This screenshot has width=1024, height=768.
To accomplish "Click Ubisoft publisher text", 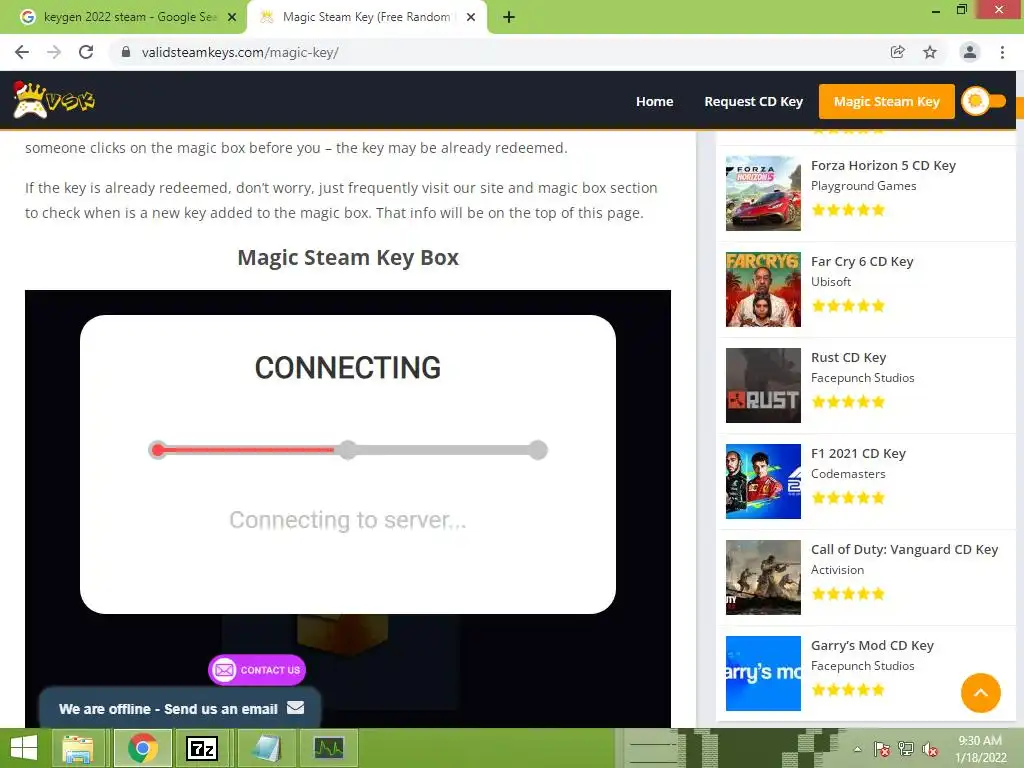I will click(x=831, y=282).
